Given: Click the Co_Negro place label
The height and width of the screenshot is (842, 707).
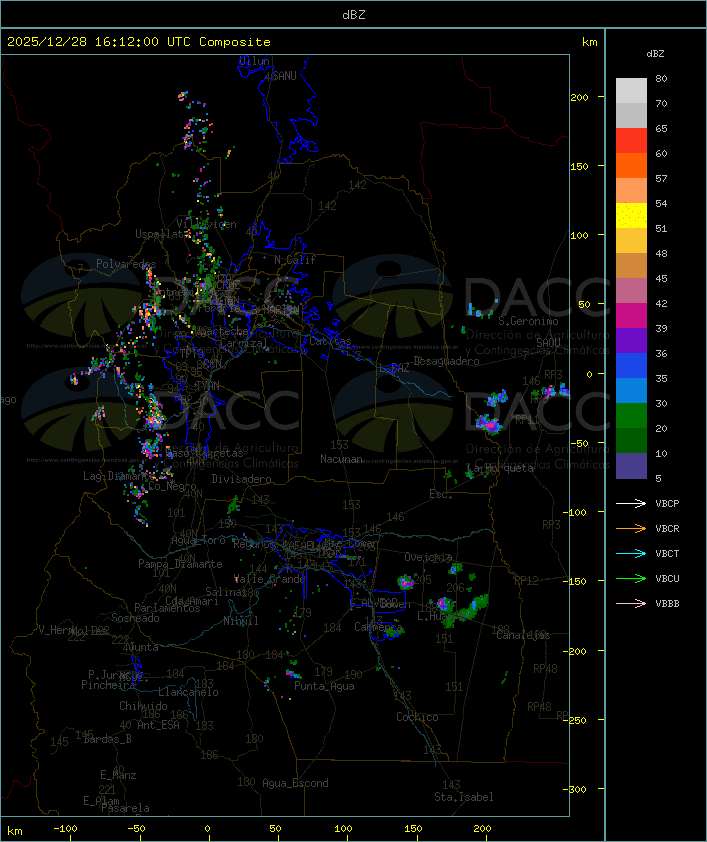Looking at the screenshot, I should [x=172, y=486].
